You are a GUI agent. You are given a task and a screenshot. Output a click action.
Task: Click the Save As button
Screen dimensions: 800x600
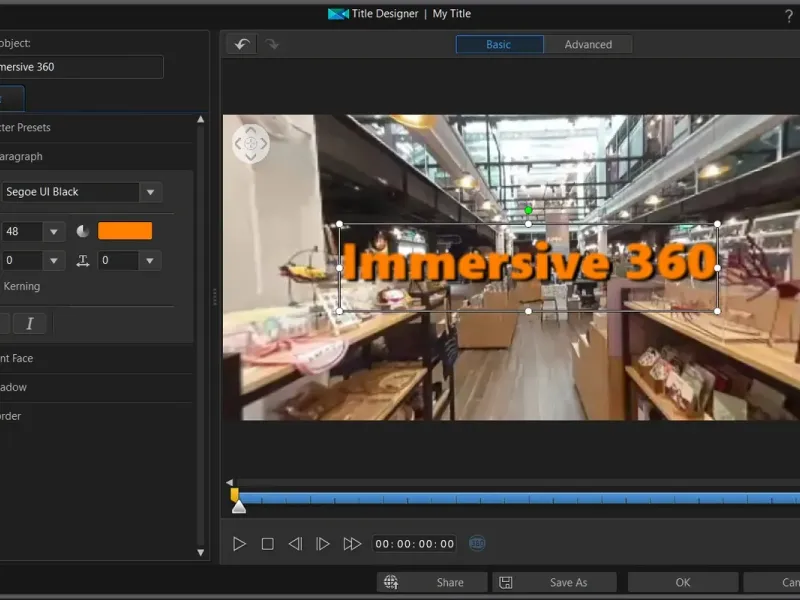(555, 582)
